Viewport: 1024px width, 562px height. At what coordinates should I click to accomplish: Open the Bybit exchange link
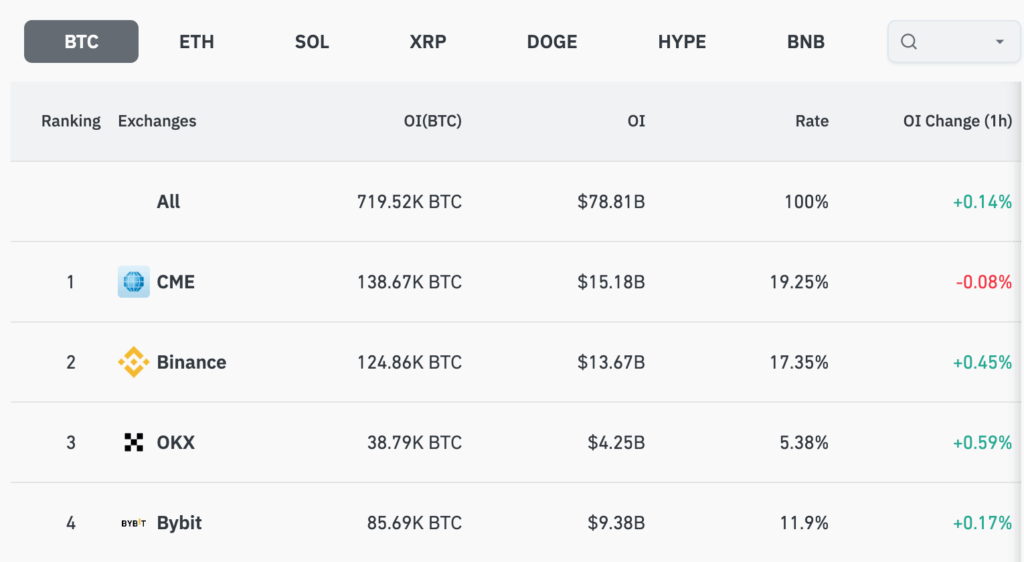click(179, 523)
